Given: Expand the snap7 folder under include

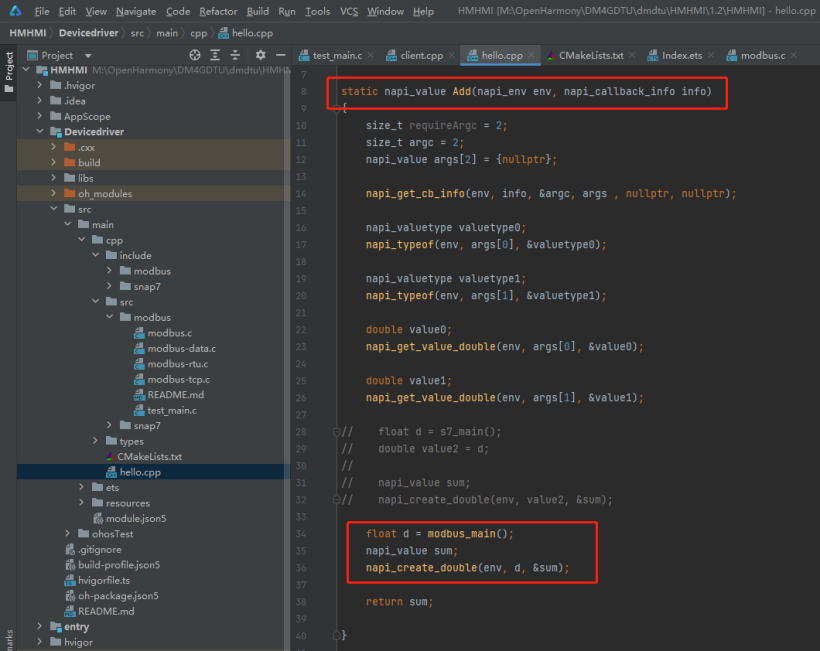Looking at the screenshot, I should tap(109, 286).
